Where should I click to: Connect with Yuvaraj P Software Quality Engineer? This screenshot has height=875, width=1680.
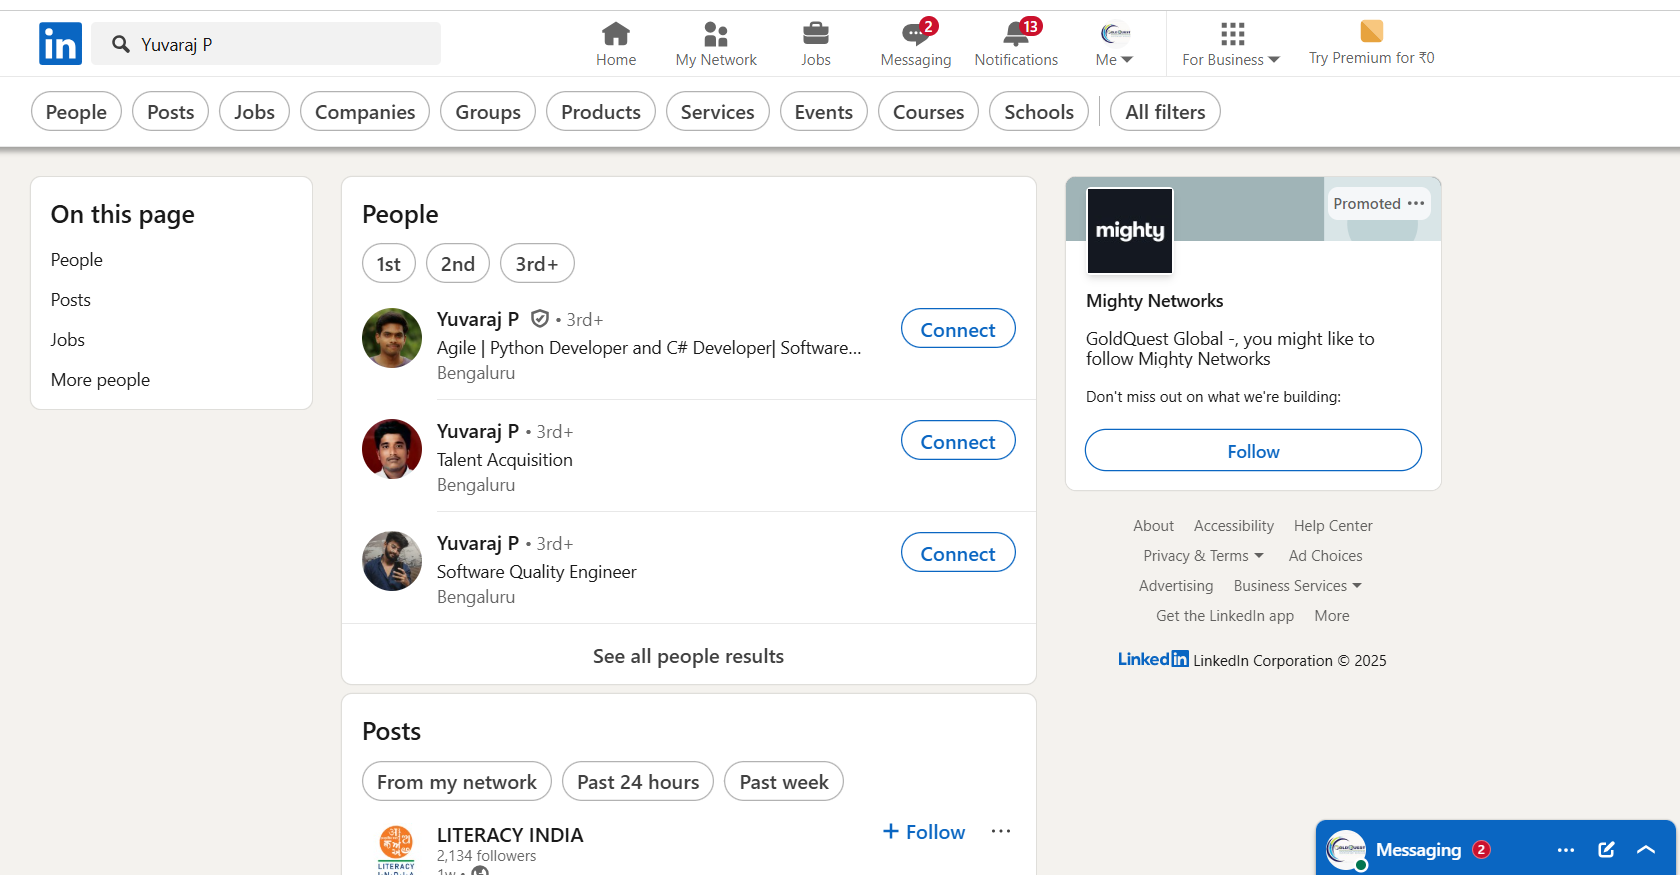pyautogui.click(x=958, y=553)
